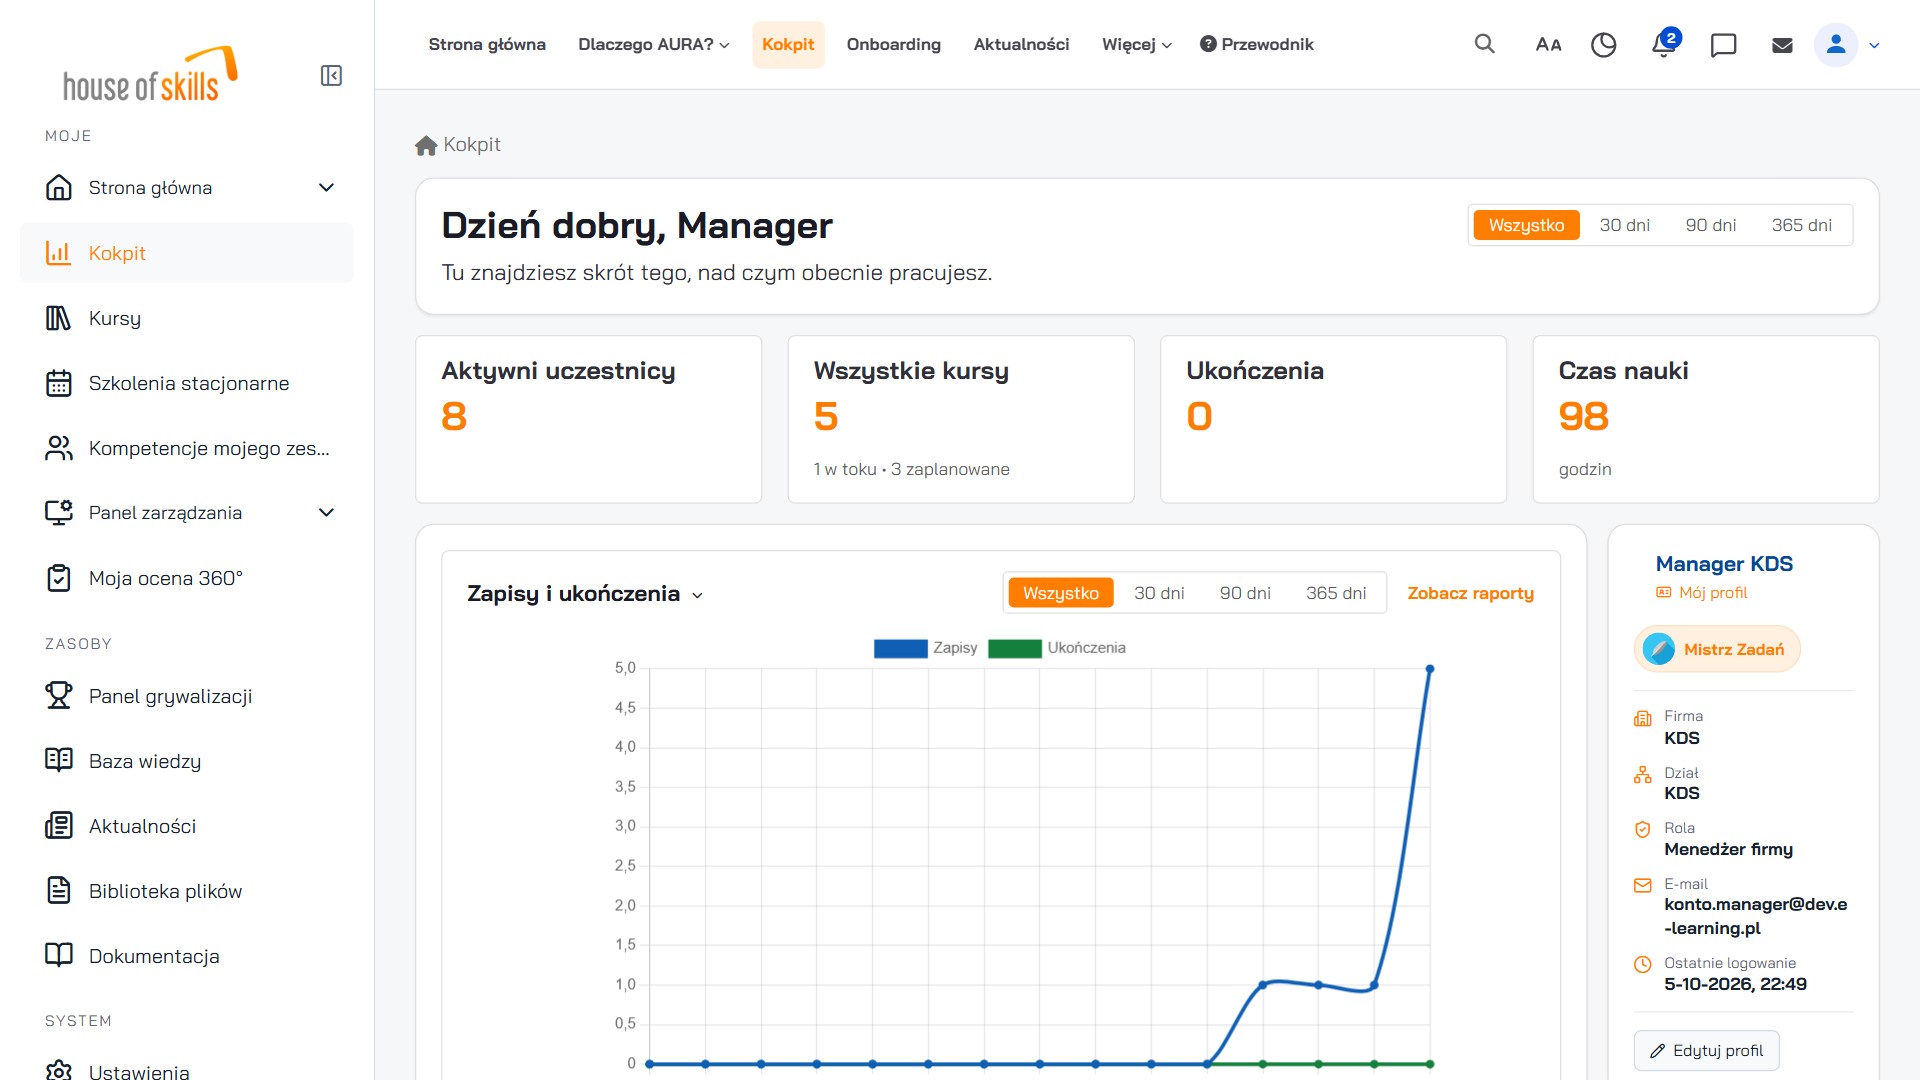Open Biblioteka plików in sidebar

point(187,891)
